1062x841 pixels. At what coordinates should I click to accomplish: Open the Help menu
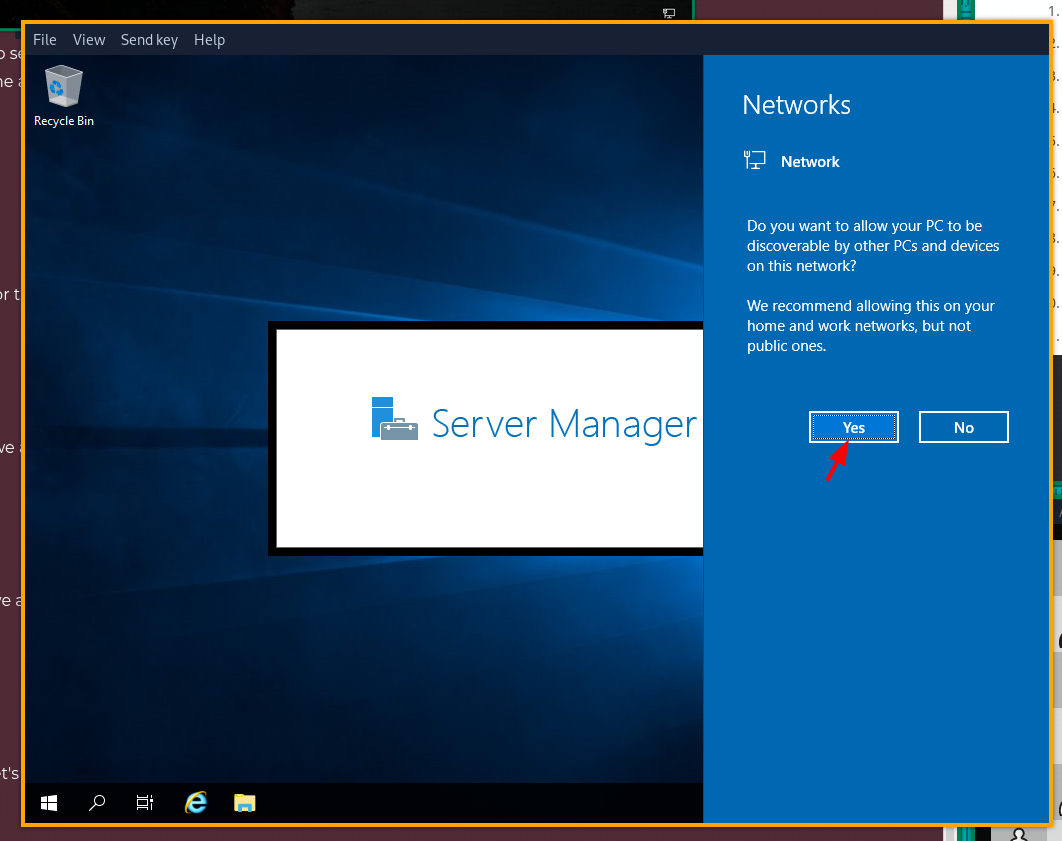point(209,40)
